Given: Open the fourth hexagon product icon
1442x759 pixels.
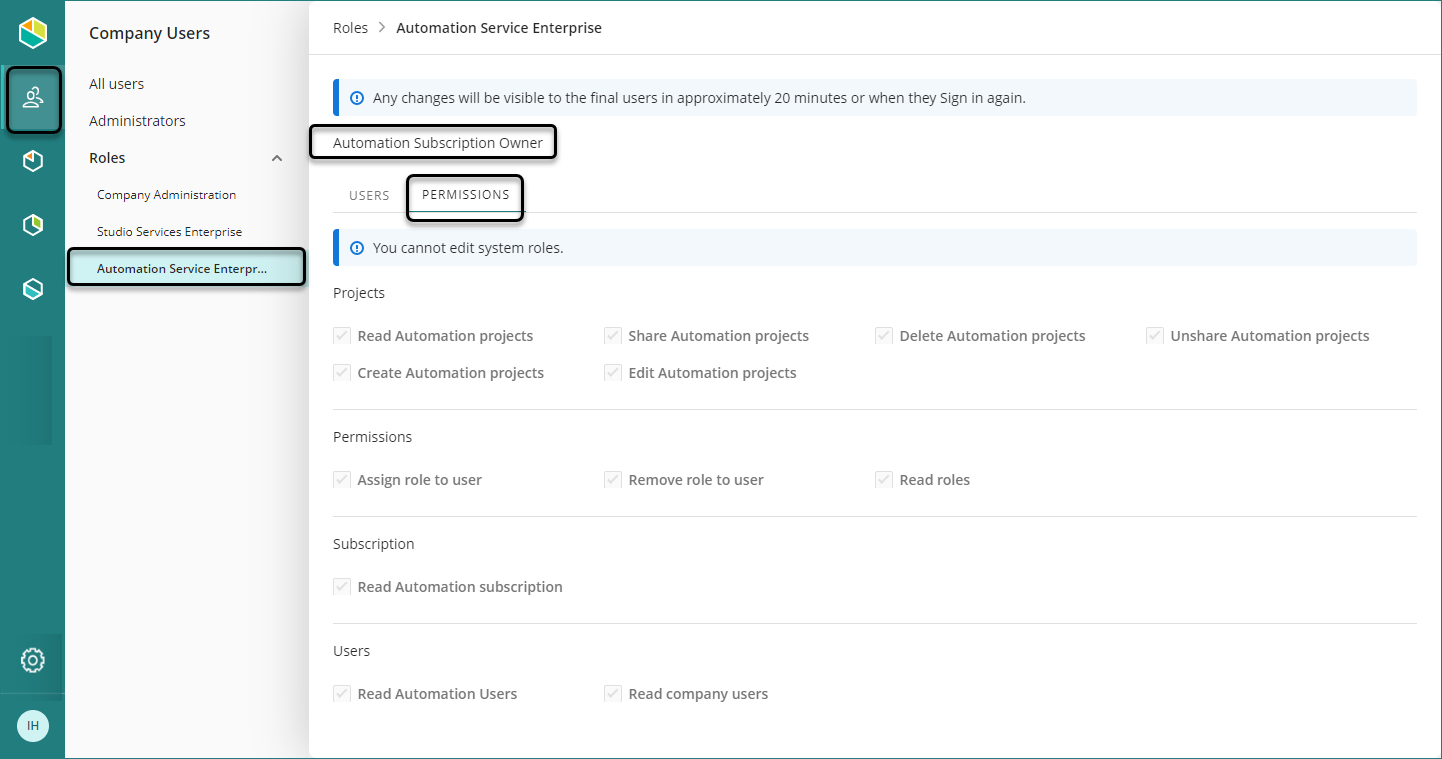Looking at the screenshot, I should 33,289.
